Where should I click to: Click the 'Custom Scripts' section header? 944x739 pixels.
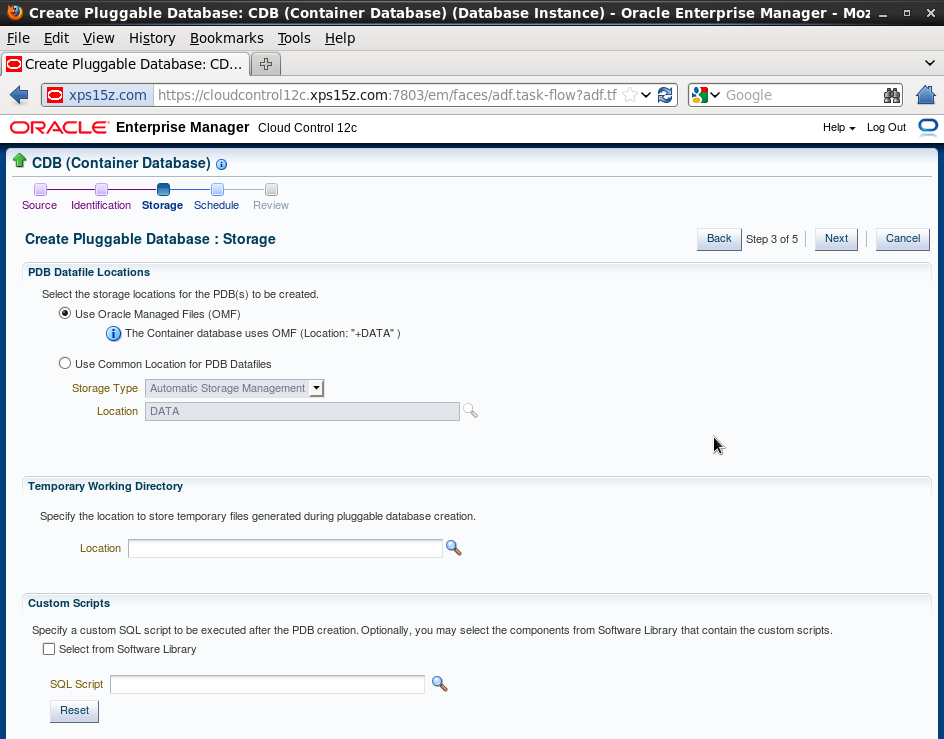69,603
